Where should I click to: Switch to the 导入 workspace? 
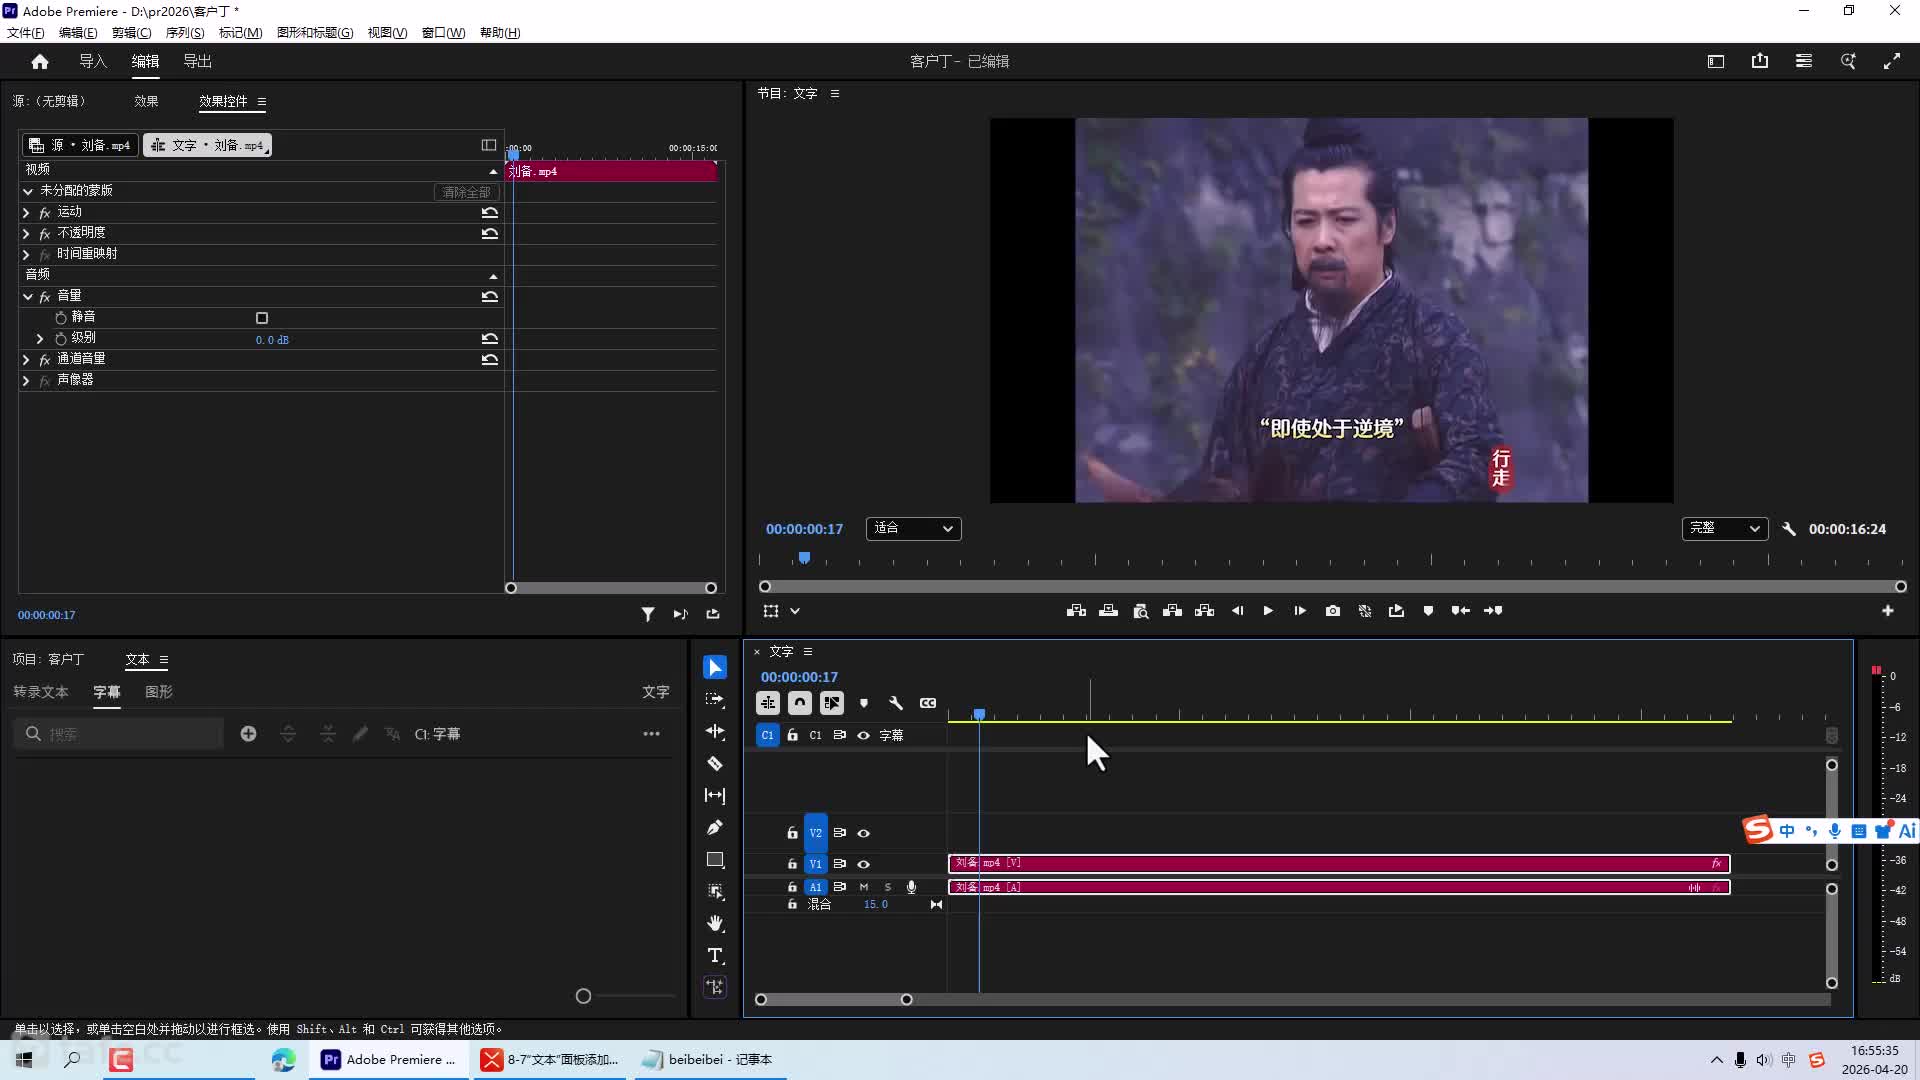93,62
